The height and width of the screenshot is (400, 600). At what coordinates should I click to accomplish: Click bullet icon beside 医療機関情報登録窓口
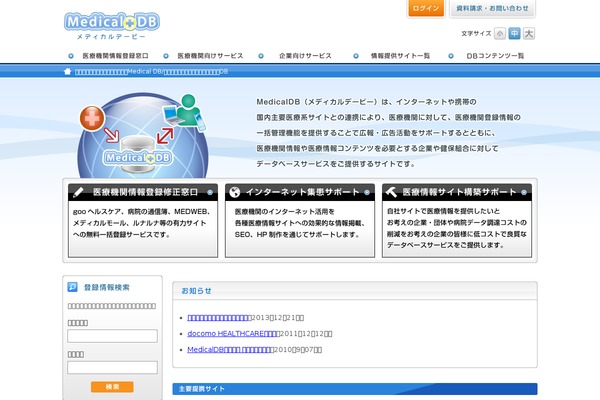coord(71,56)
